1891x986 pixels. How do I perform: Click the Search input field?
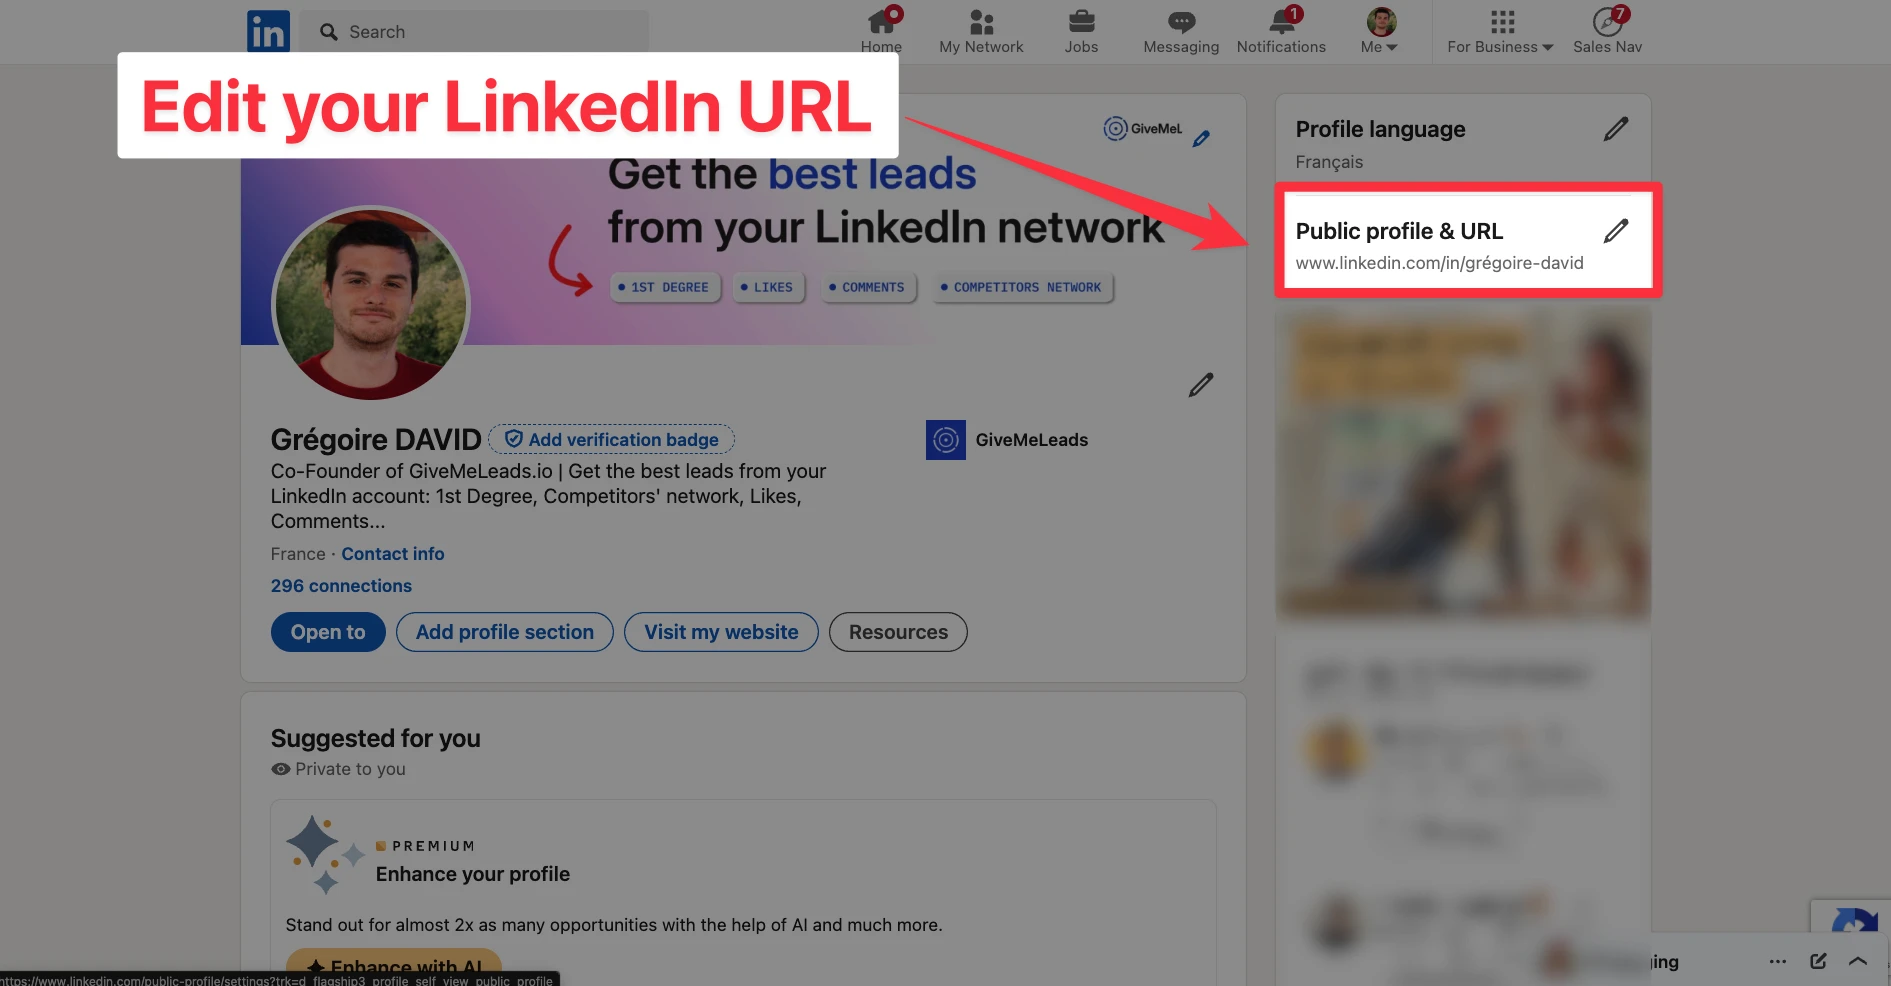pyautogui.click(x=474, y=32)
